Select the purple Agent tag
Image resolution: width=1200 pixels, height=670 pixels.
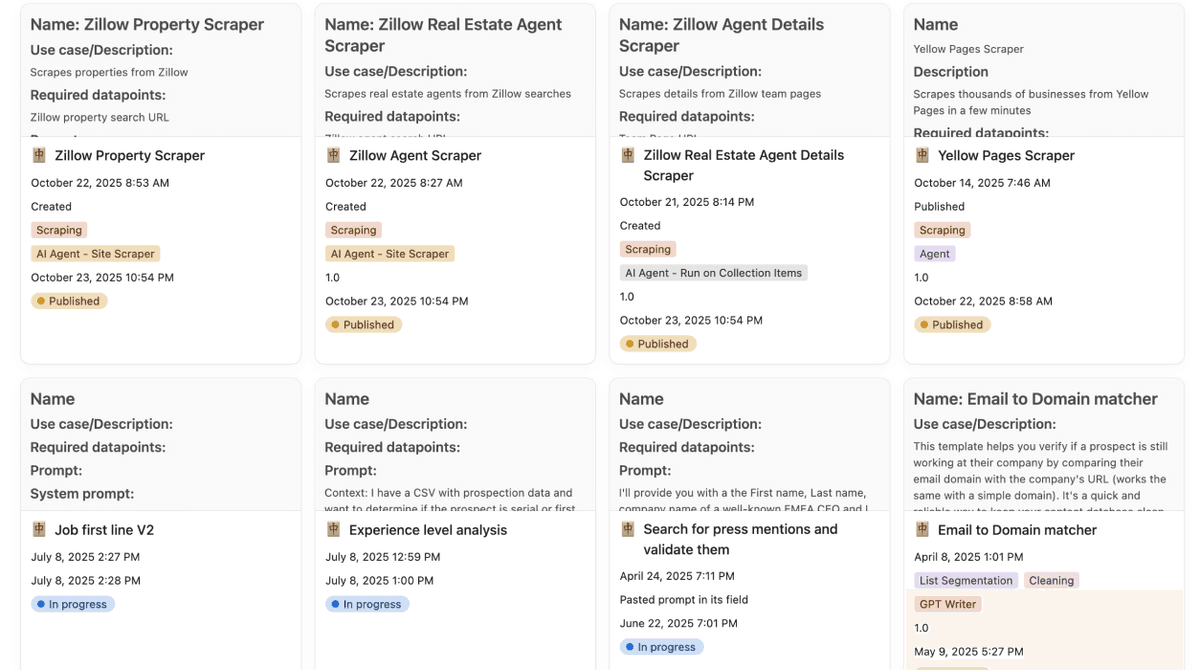935,254
